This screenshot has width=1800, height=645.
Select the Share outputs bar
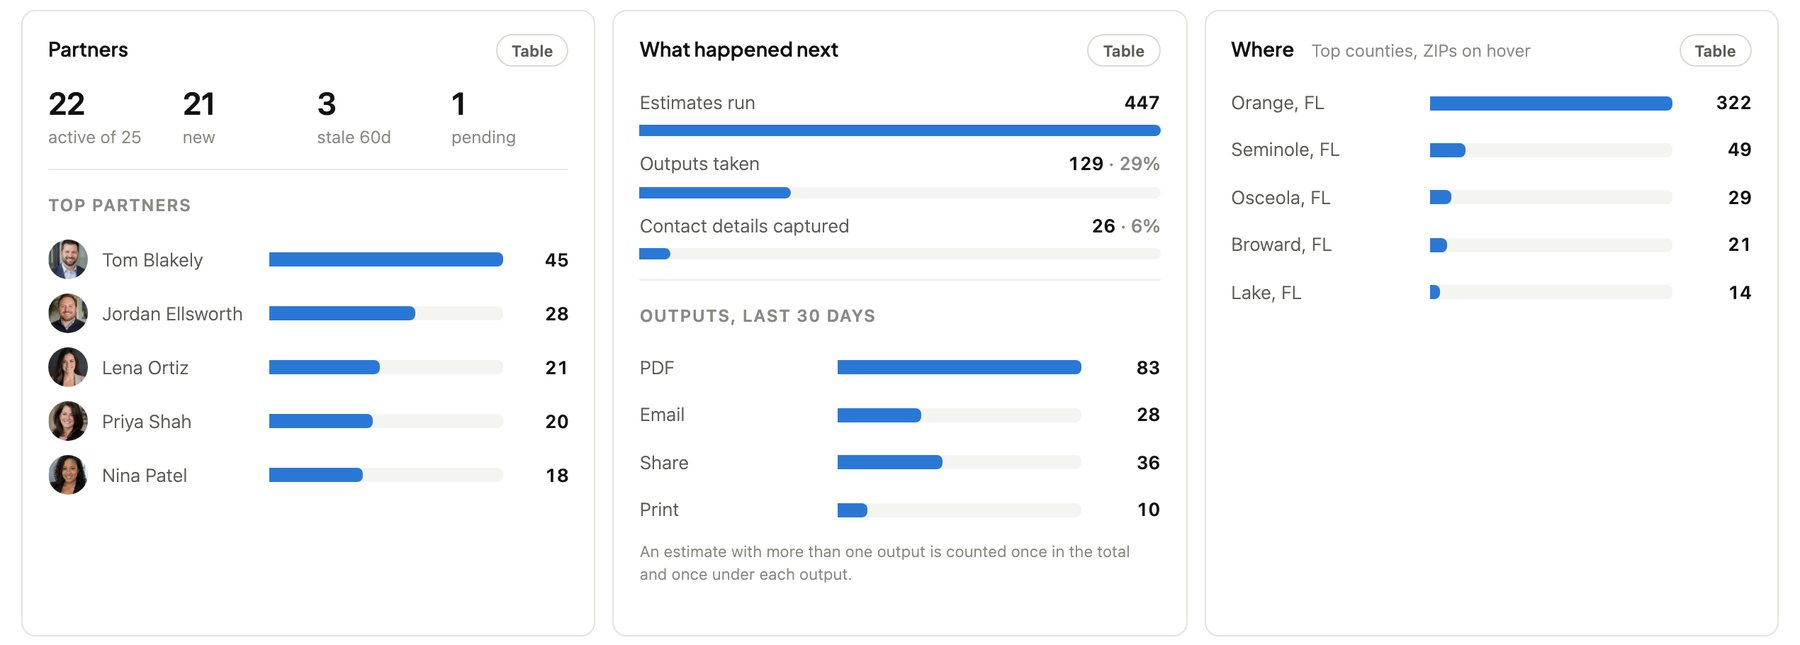(x=959, y=463)
